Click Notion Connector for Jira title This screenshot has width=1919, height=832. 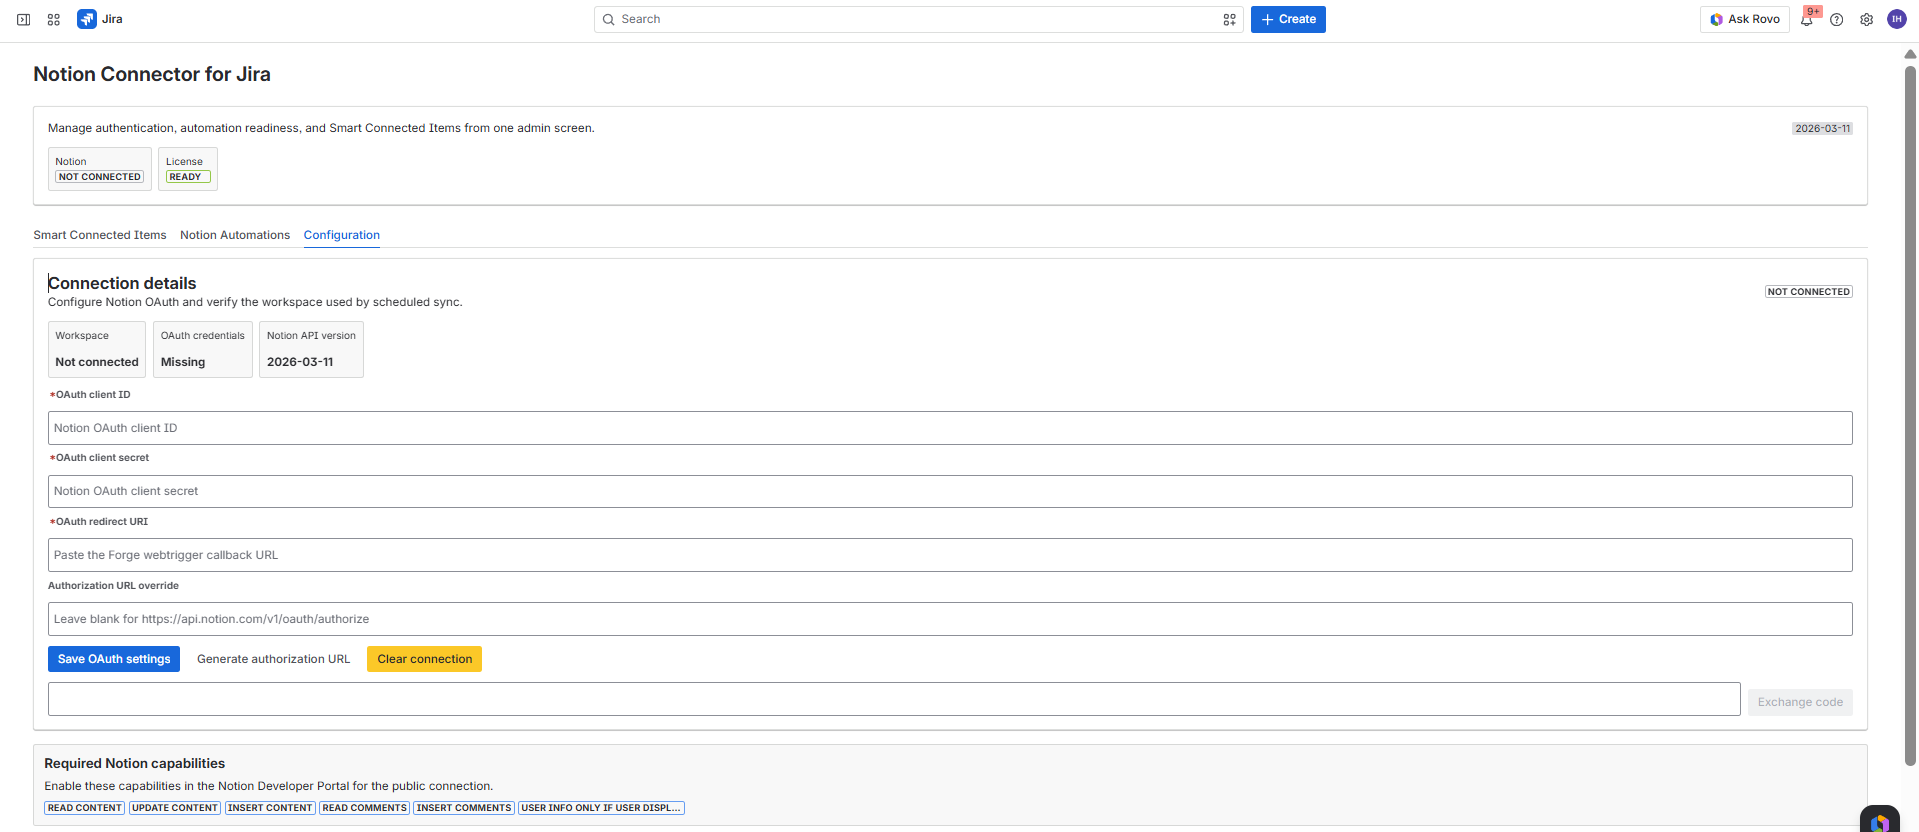[152, 74]
